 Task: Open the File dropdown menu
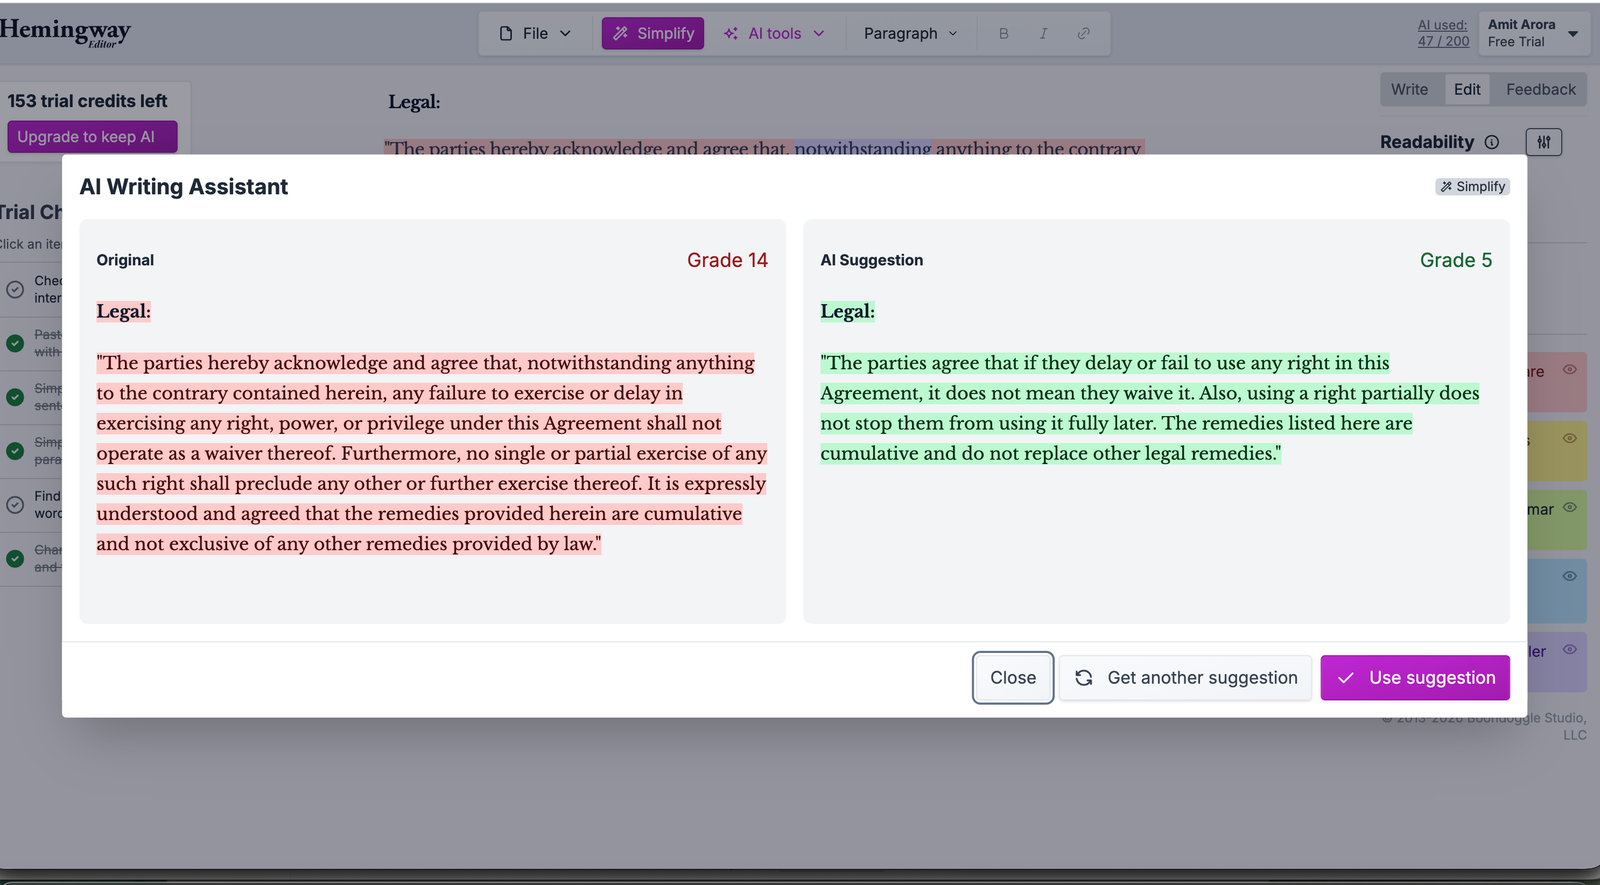(535, 33)
